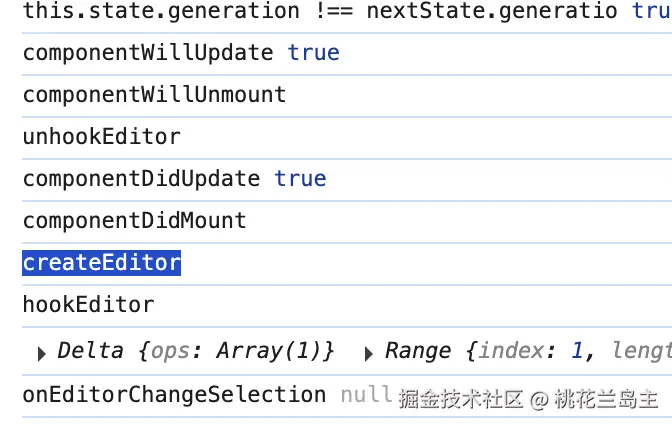Expand the Delta object disclosure triangle

coord(42,353)
